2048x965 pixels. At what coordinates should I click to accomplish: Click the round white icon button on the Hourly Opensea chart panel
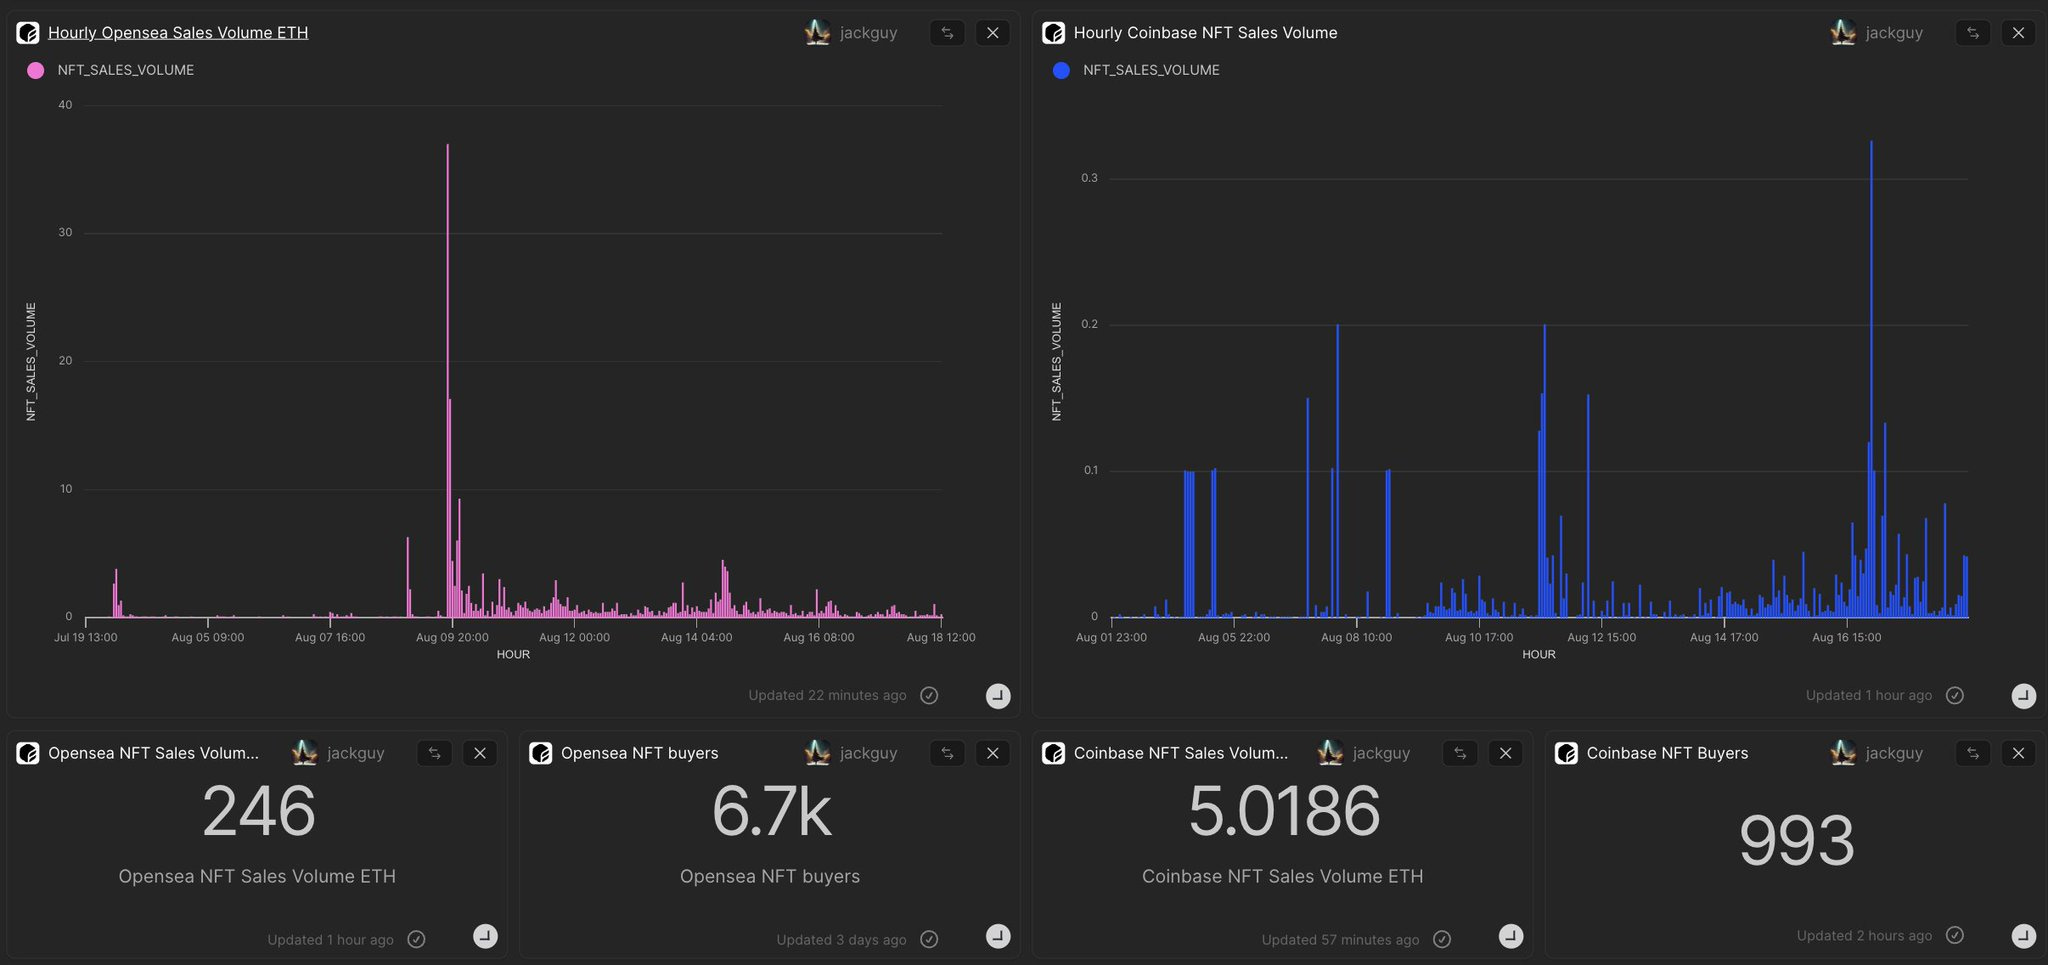(x=998, y=696)
